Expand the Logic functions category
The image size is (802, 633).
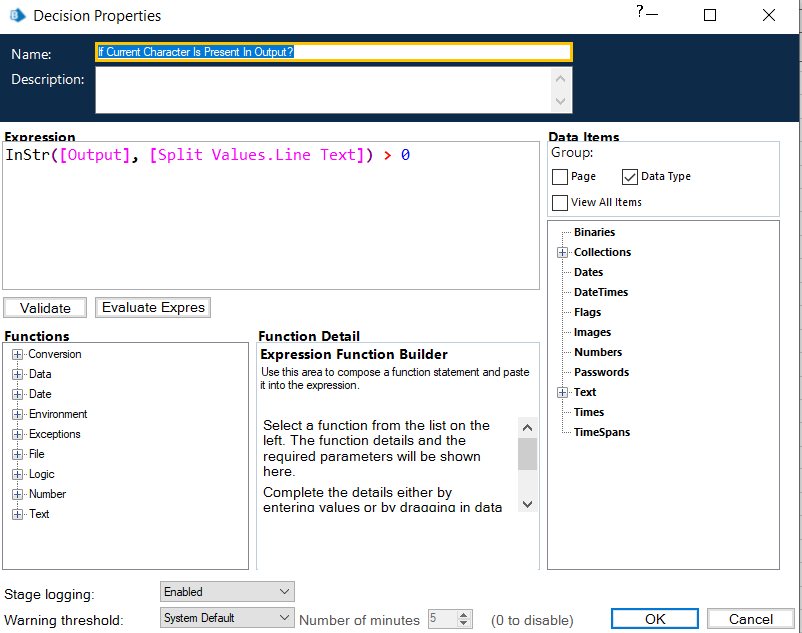tap(18, 474)
